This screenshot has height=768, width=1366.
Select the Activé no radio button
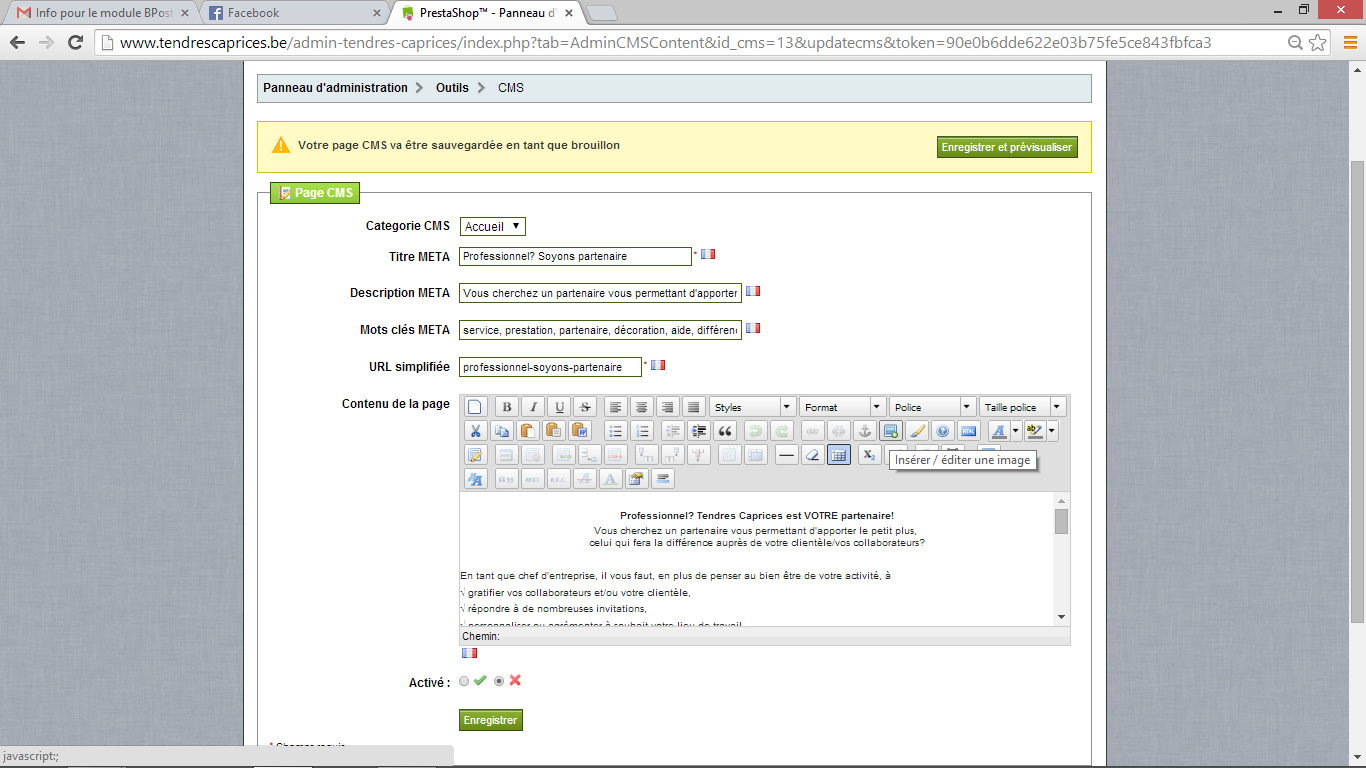pos(499,682)
